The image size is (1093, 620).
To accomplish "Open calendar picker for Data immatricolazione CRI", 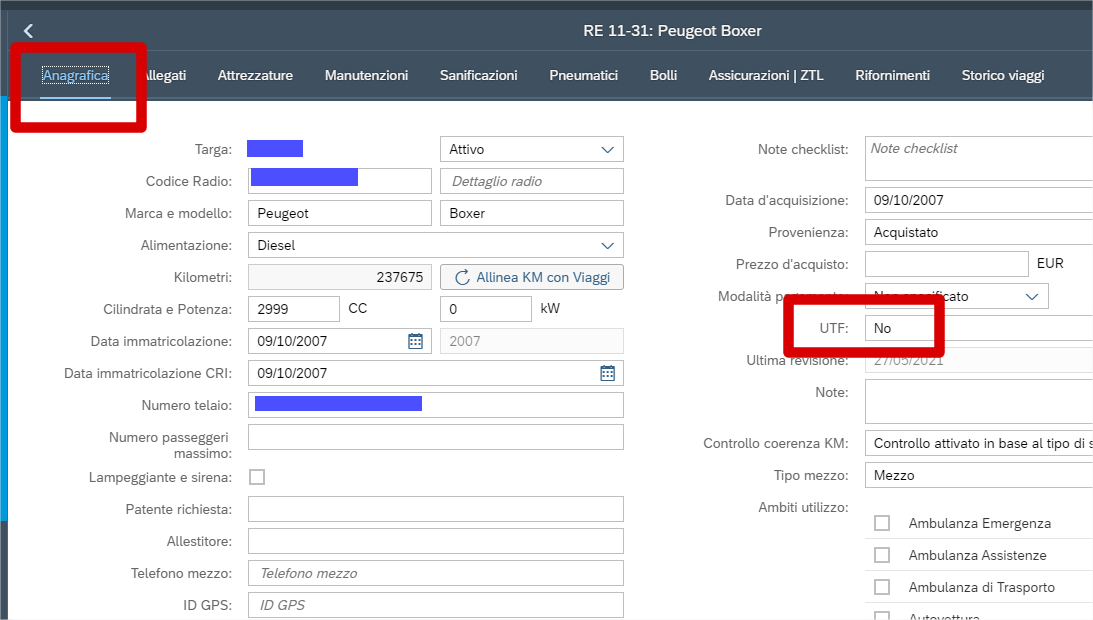I will 607,373.
